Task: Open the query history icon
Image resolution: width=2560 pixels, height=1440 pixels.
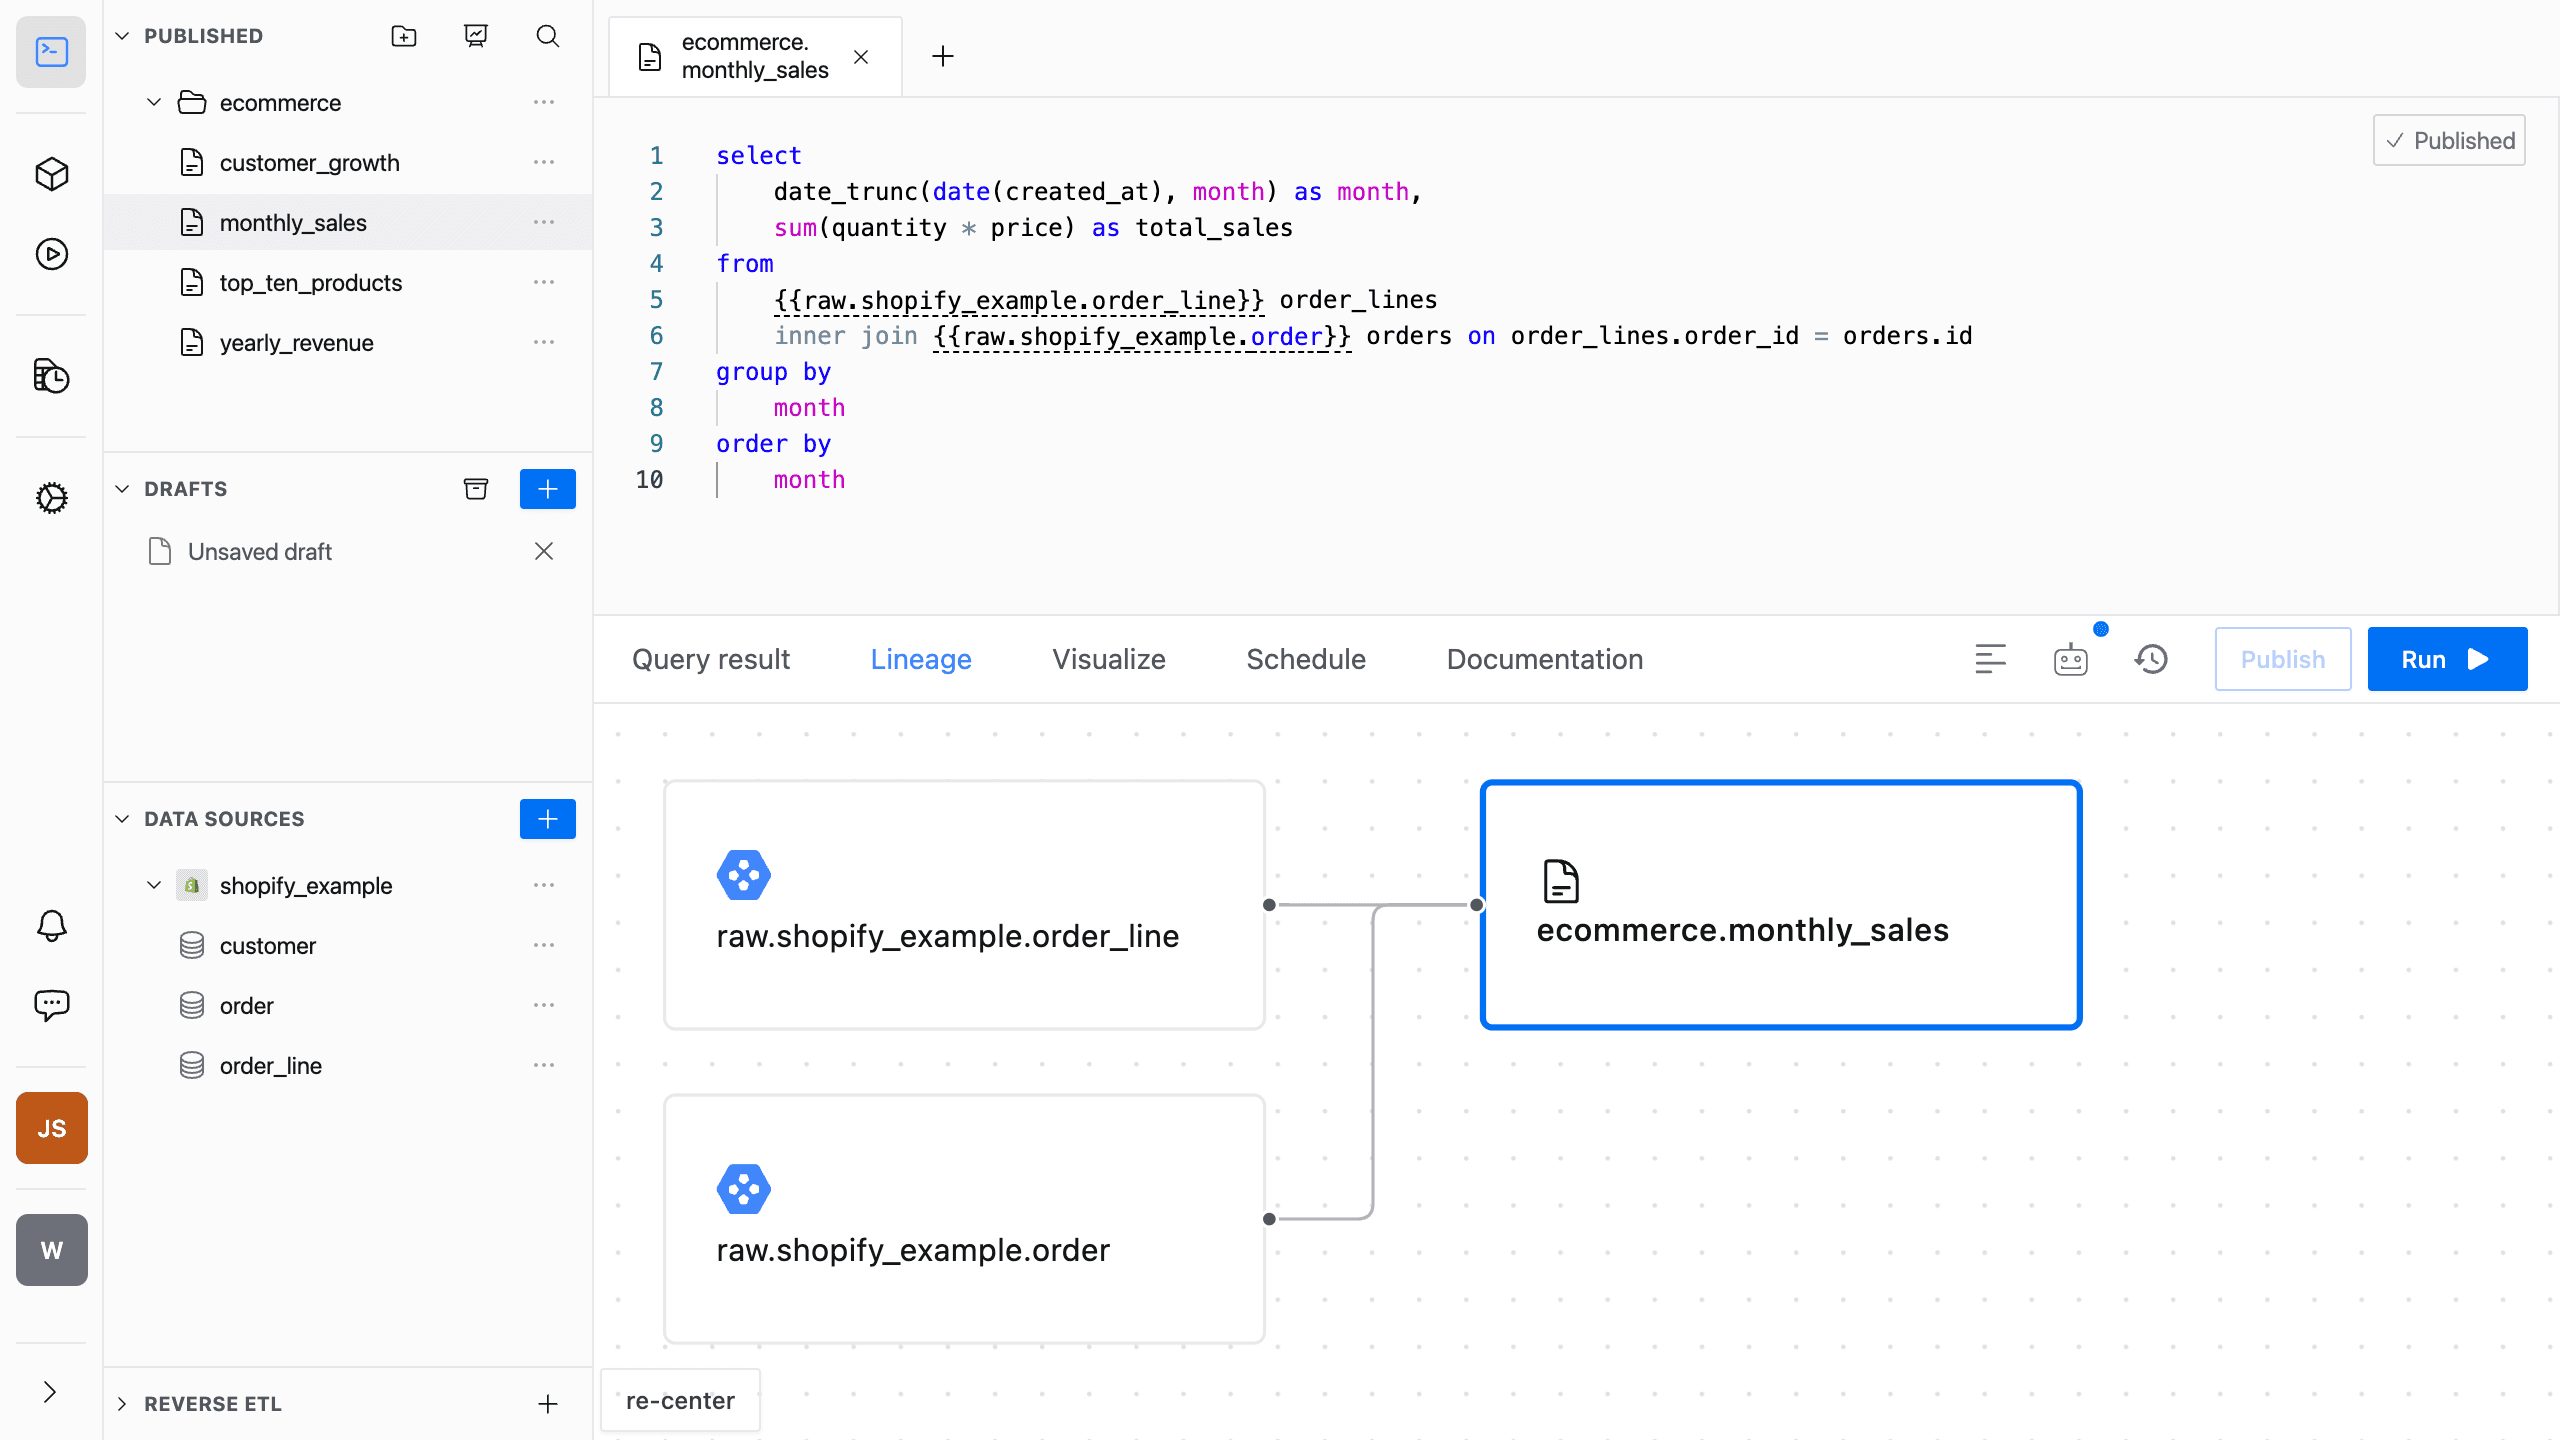Action: coord(2151,659)
